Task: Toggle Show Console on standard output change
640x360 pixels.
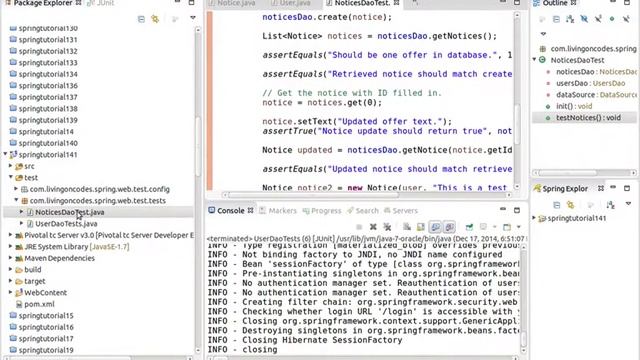Action: [436, 227]
